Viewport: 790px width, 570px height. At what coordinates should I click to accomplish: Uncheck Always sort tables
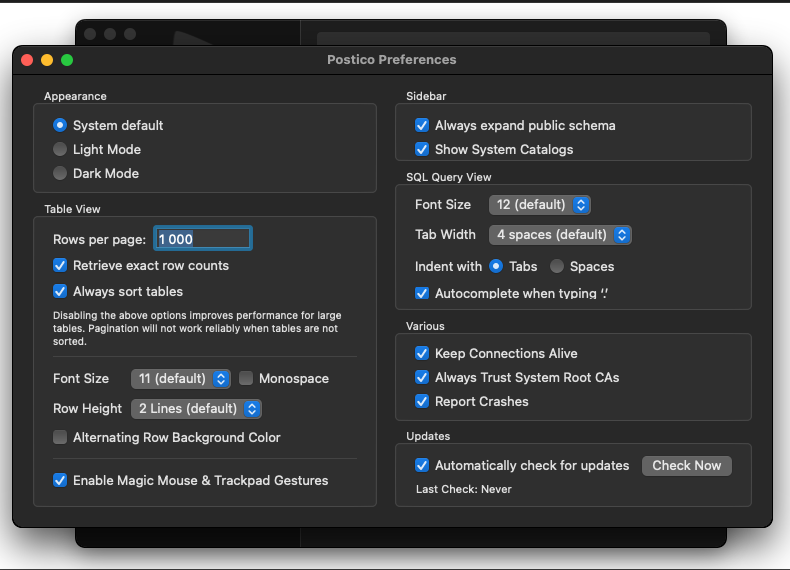pyautogui.click(x=61, y=291)
